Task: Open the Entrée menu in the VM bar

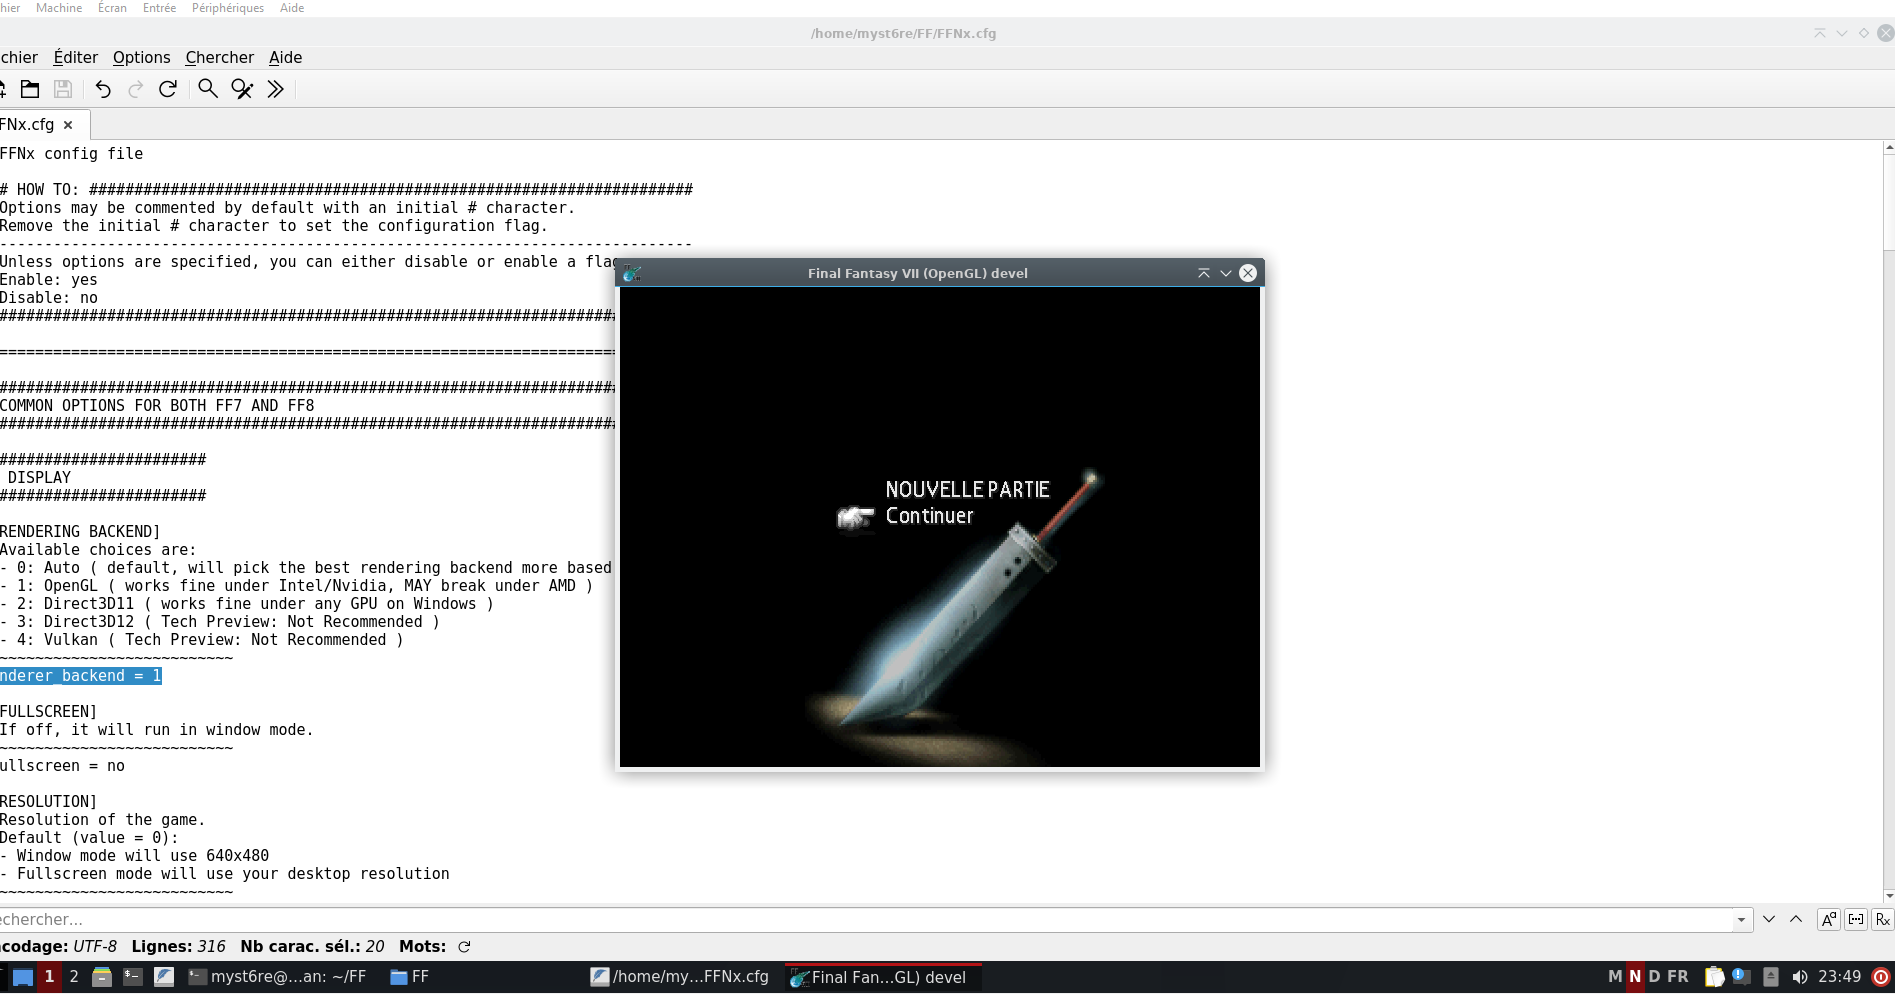Action: click(159, 8)
